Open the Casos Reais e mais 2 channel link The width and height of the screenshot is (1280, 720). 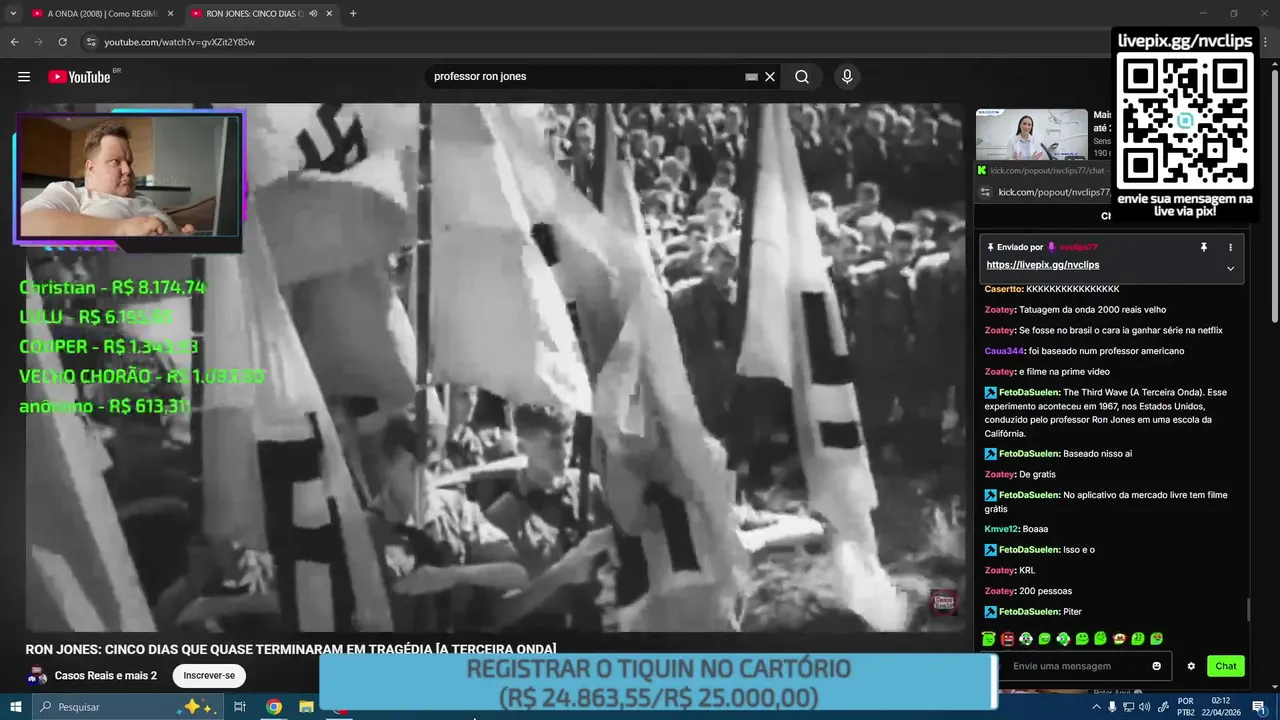coord(106,676)
